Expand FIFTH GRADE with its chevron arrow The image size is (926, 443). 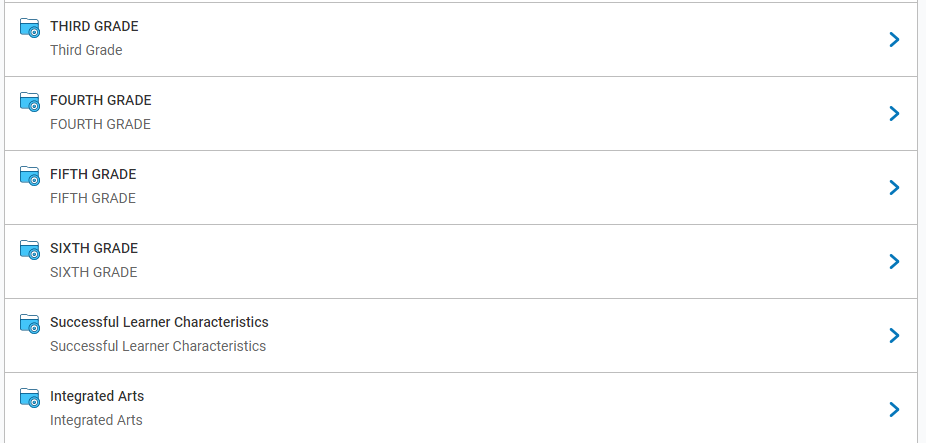(894, 187)
